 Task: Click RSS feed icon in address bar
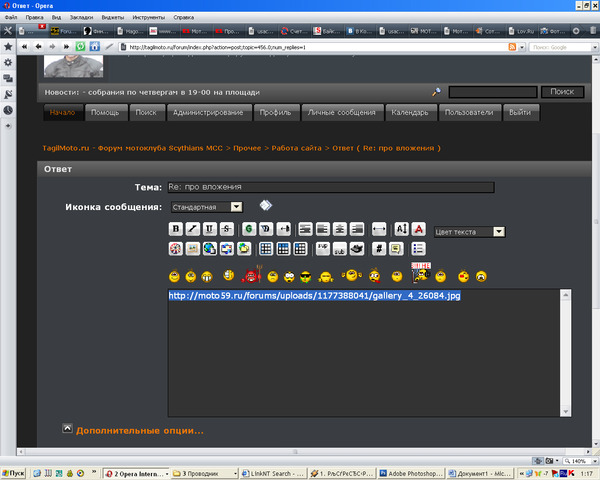(512, 47)
